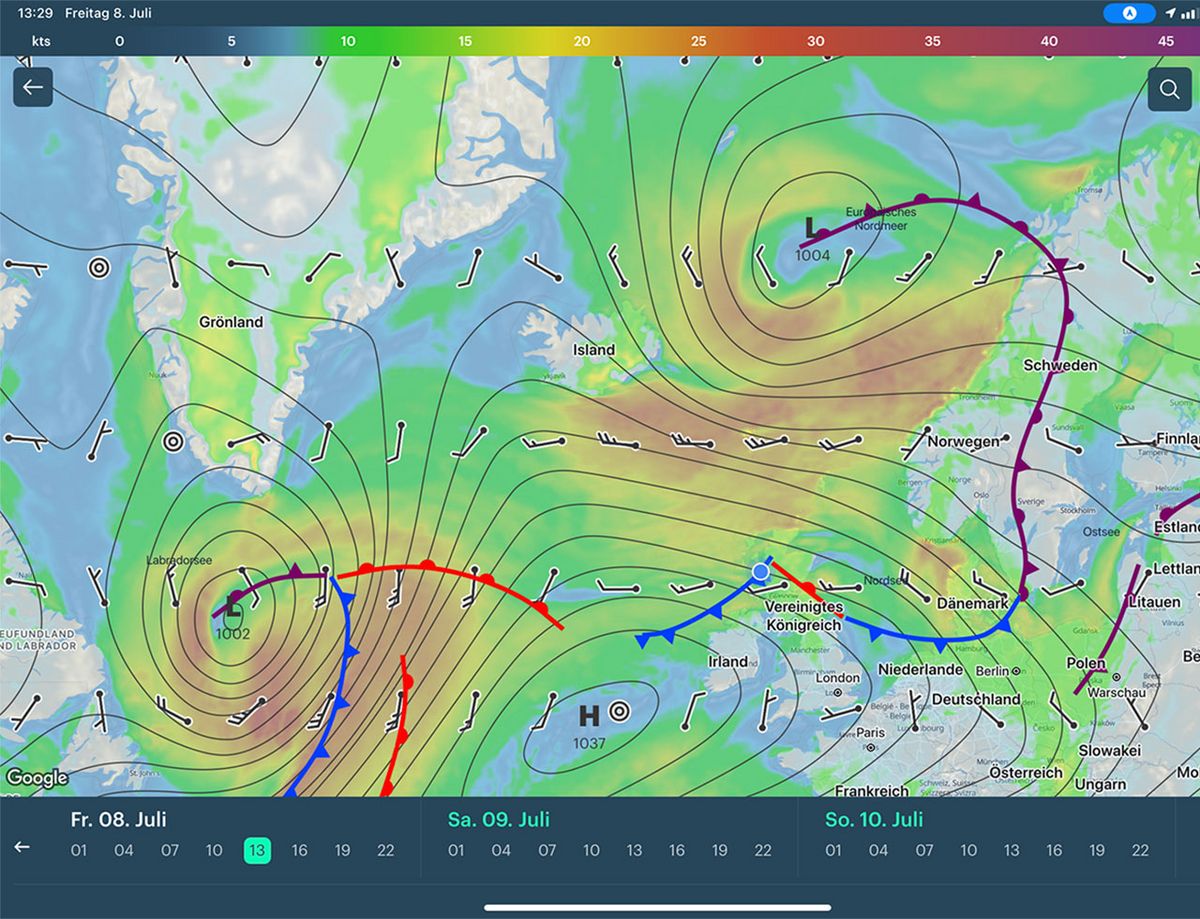Tap the Freitag 8. Juli date in status bar
The width and height of the screenshot is (1200, 919).
click(108, 13)
